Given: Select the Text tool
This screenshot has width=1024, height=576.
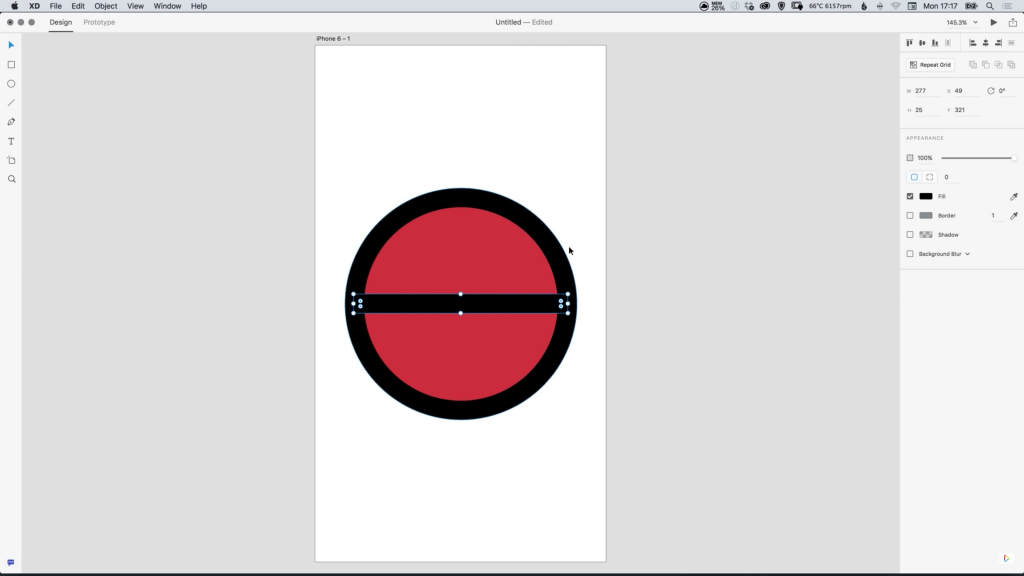Looking at the screenshot, I should tap(11, 141).
